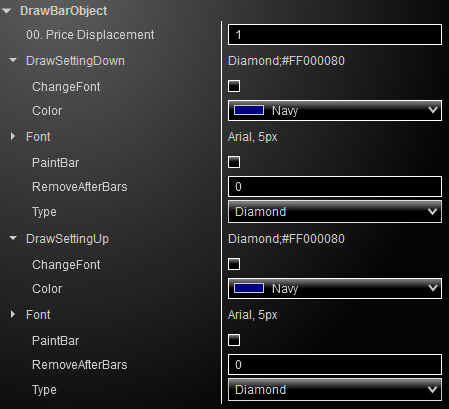Tick PaintBar checkbox in DrawSettingUp
Viewport: 449px width, 409px height.
pyautogui.click(x=234, y=340)
